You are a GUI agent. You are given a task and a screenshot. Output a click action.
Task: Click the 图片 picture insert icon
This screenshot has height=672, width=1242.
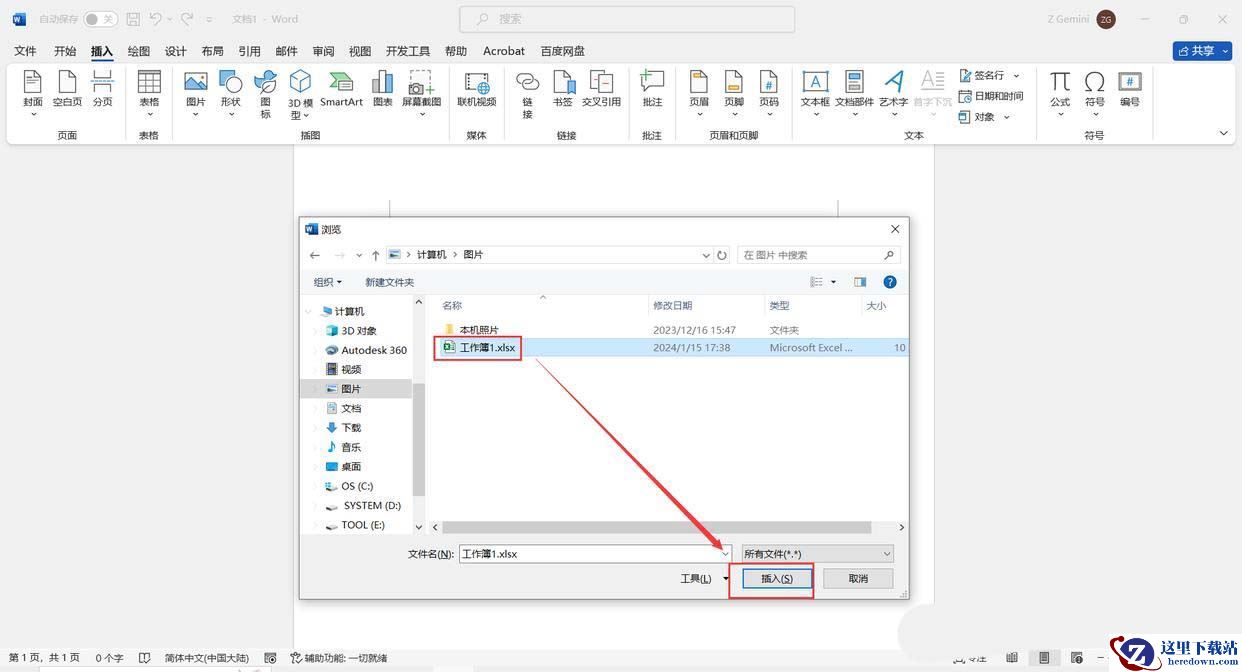[x=196, y=93]
